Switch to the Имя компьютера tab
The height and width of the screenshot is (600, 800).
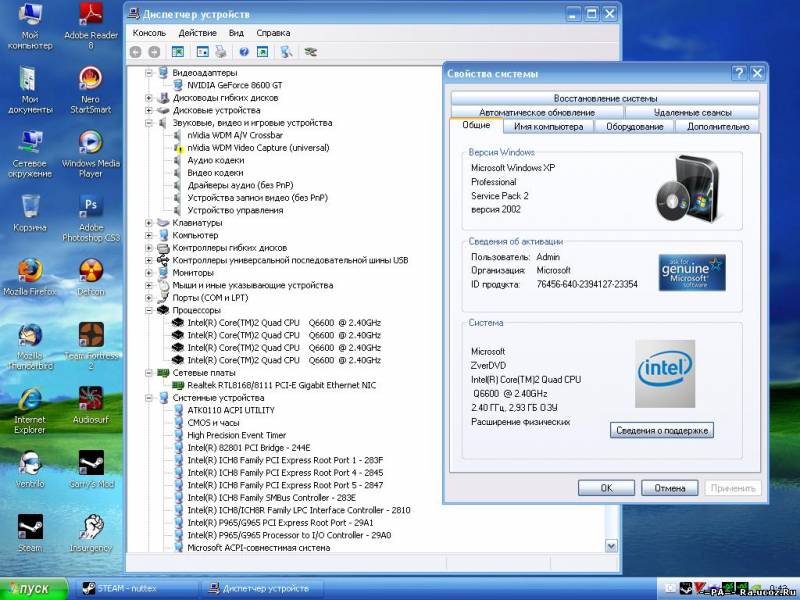pos(548,127)
